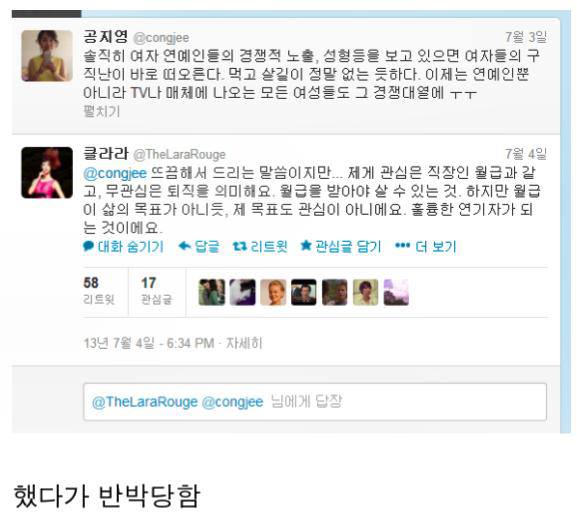Click the retweet arrows icon
This screenshot has width=577, height=516.
(240, 246)
